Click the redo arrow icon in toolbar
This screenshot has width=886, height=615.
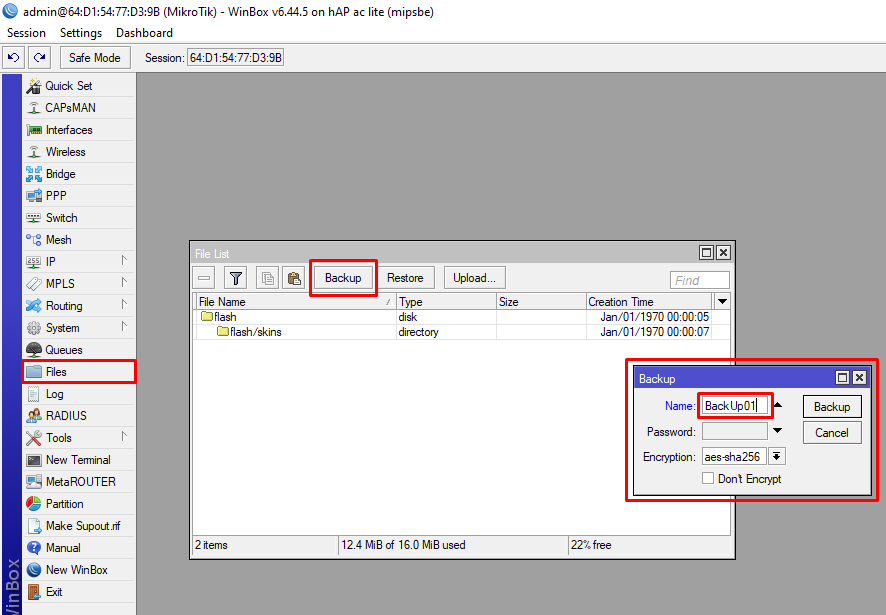[x=39, y=57]
